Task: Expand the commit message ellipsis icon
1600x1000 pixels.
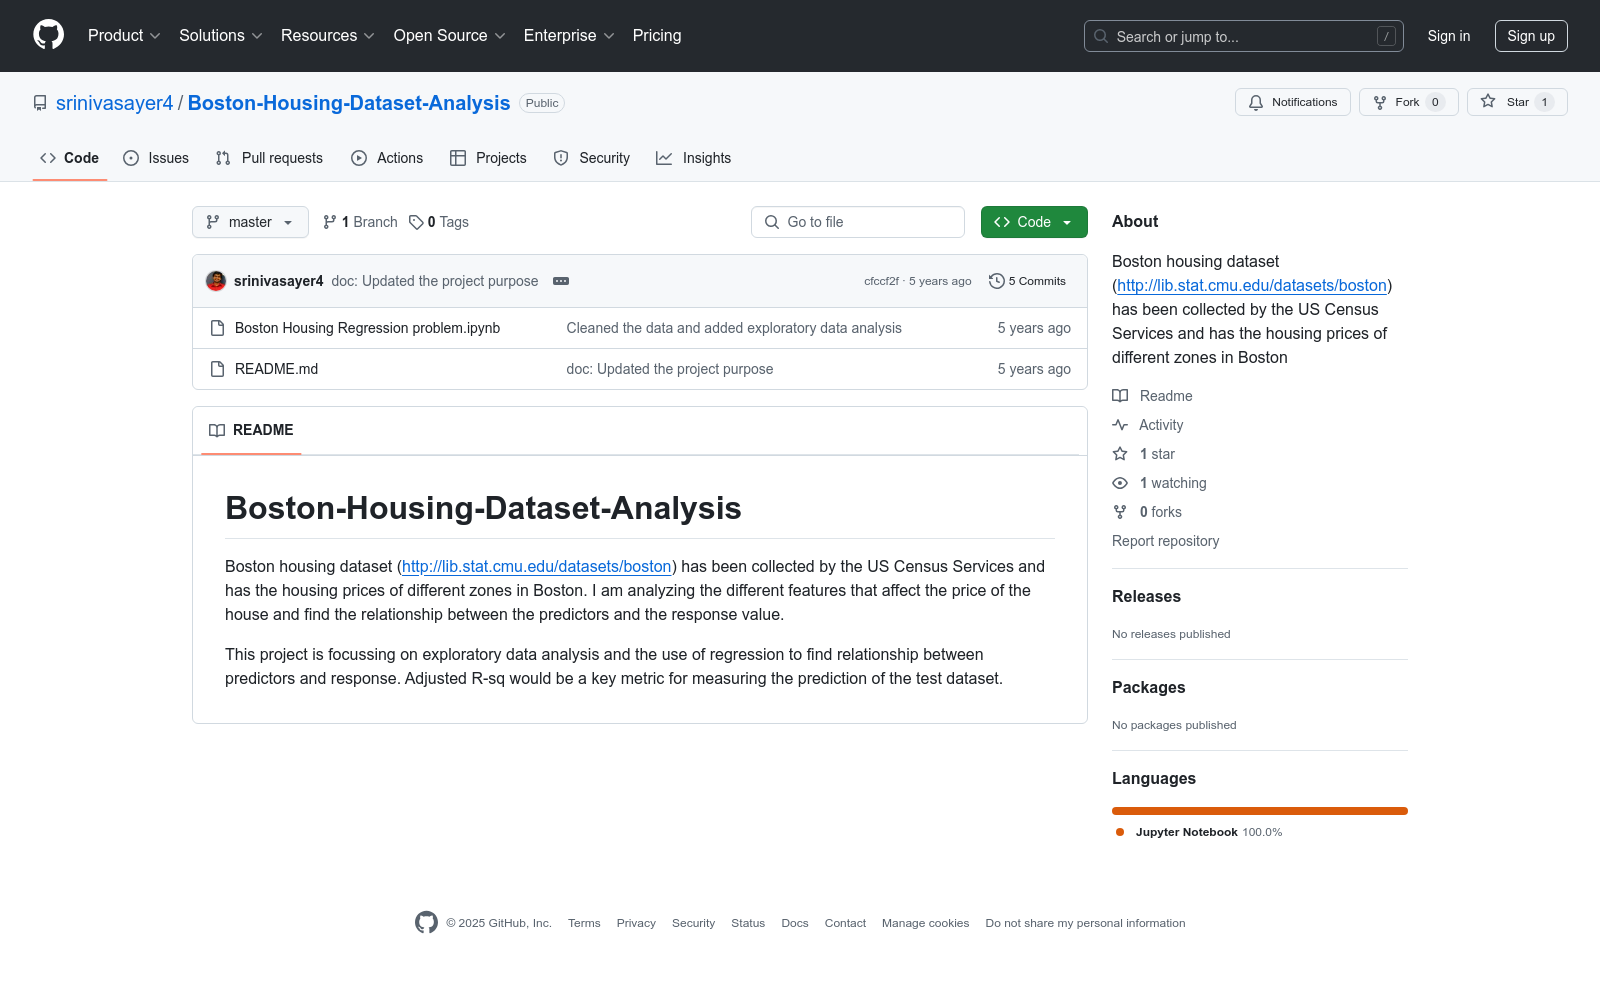Action: coord(561,281)
